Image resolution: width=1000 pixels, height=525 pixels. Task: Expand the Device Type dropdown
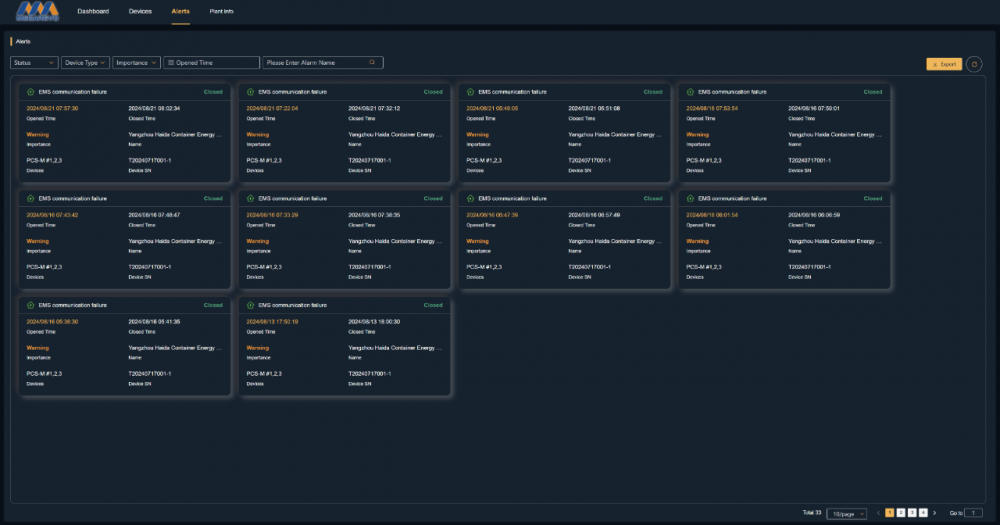pos(85,62)
